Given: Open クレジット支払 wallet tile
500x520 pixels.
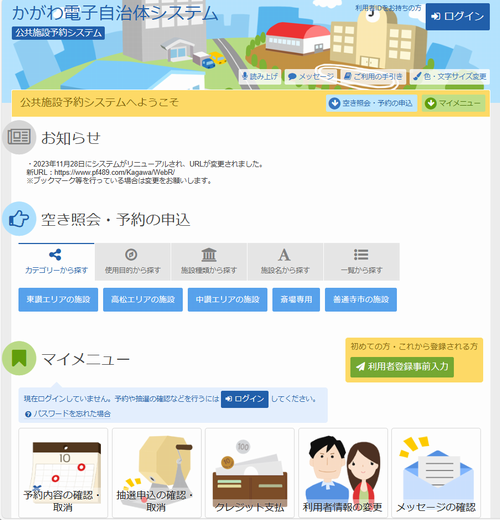Looking at the screenshot, I should point(250,473).
